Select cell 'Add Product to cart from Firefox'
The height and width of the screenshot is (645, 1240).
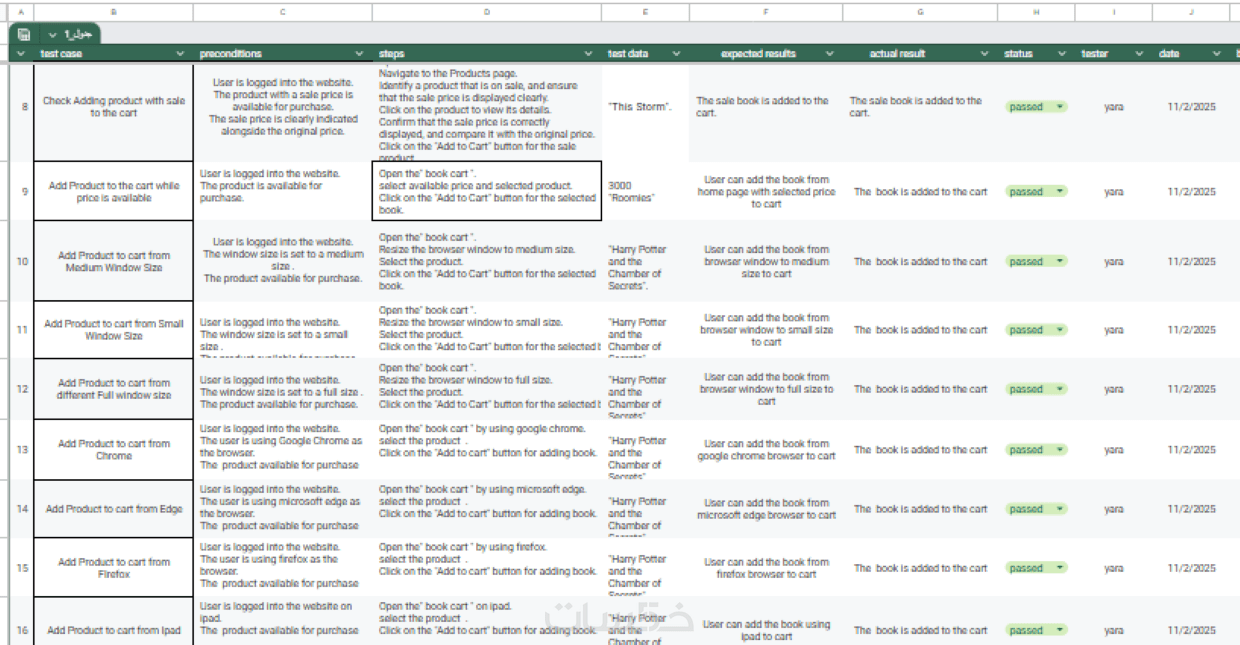113,568
